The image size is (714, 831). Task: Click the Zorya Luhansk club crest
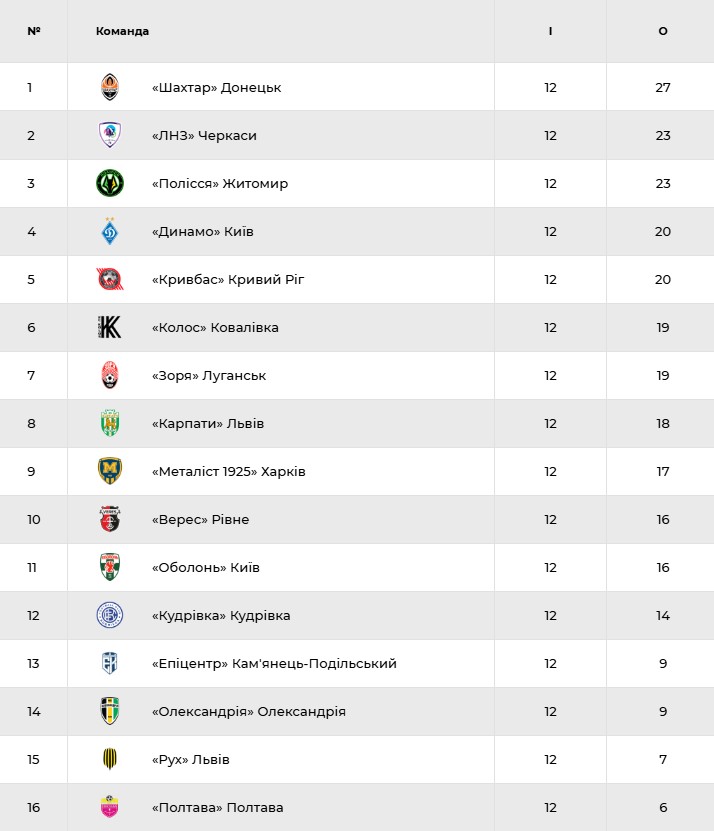[109, 375]
